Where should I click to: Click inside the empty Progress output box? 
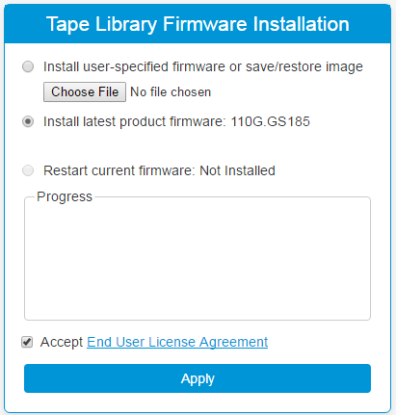197,260
